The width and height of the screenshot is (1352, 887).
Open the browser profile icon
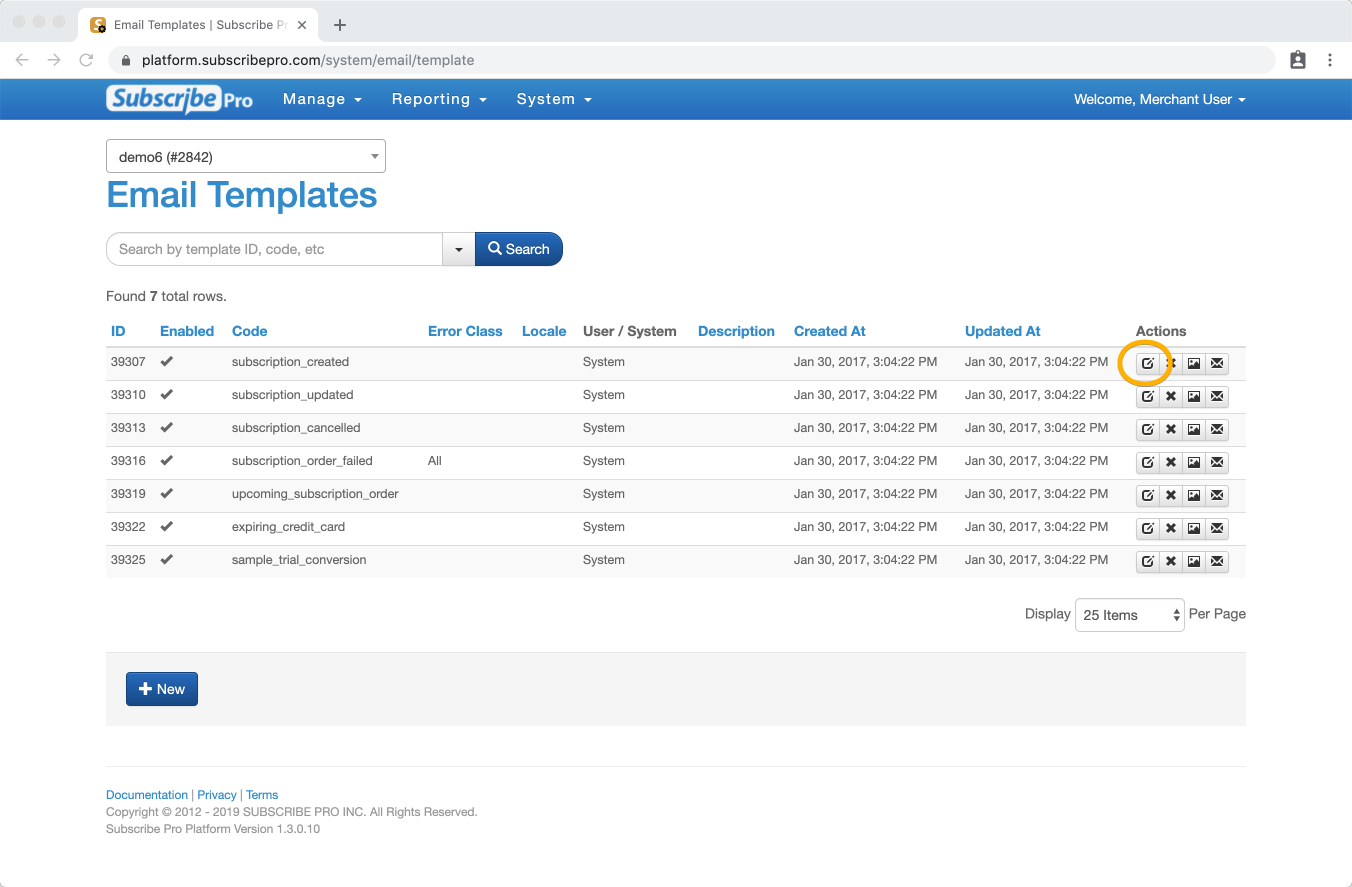coord(1298,60)
